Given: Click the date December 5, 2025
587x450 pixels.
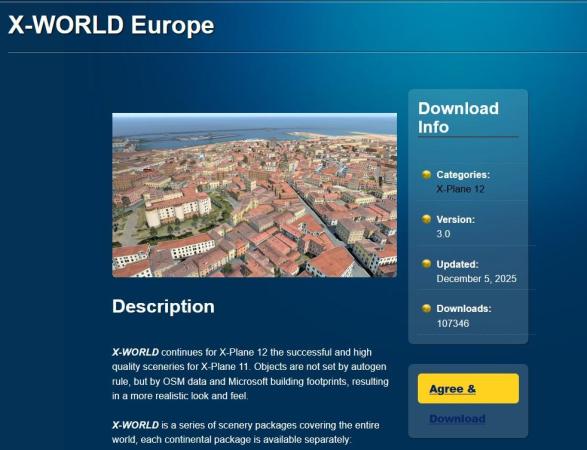Looking at the screenshot, I should click(x=476, y=279).
